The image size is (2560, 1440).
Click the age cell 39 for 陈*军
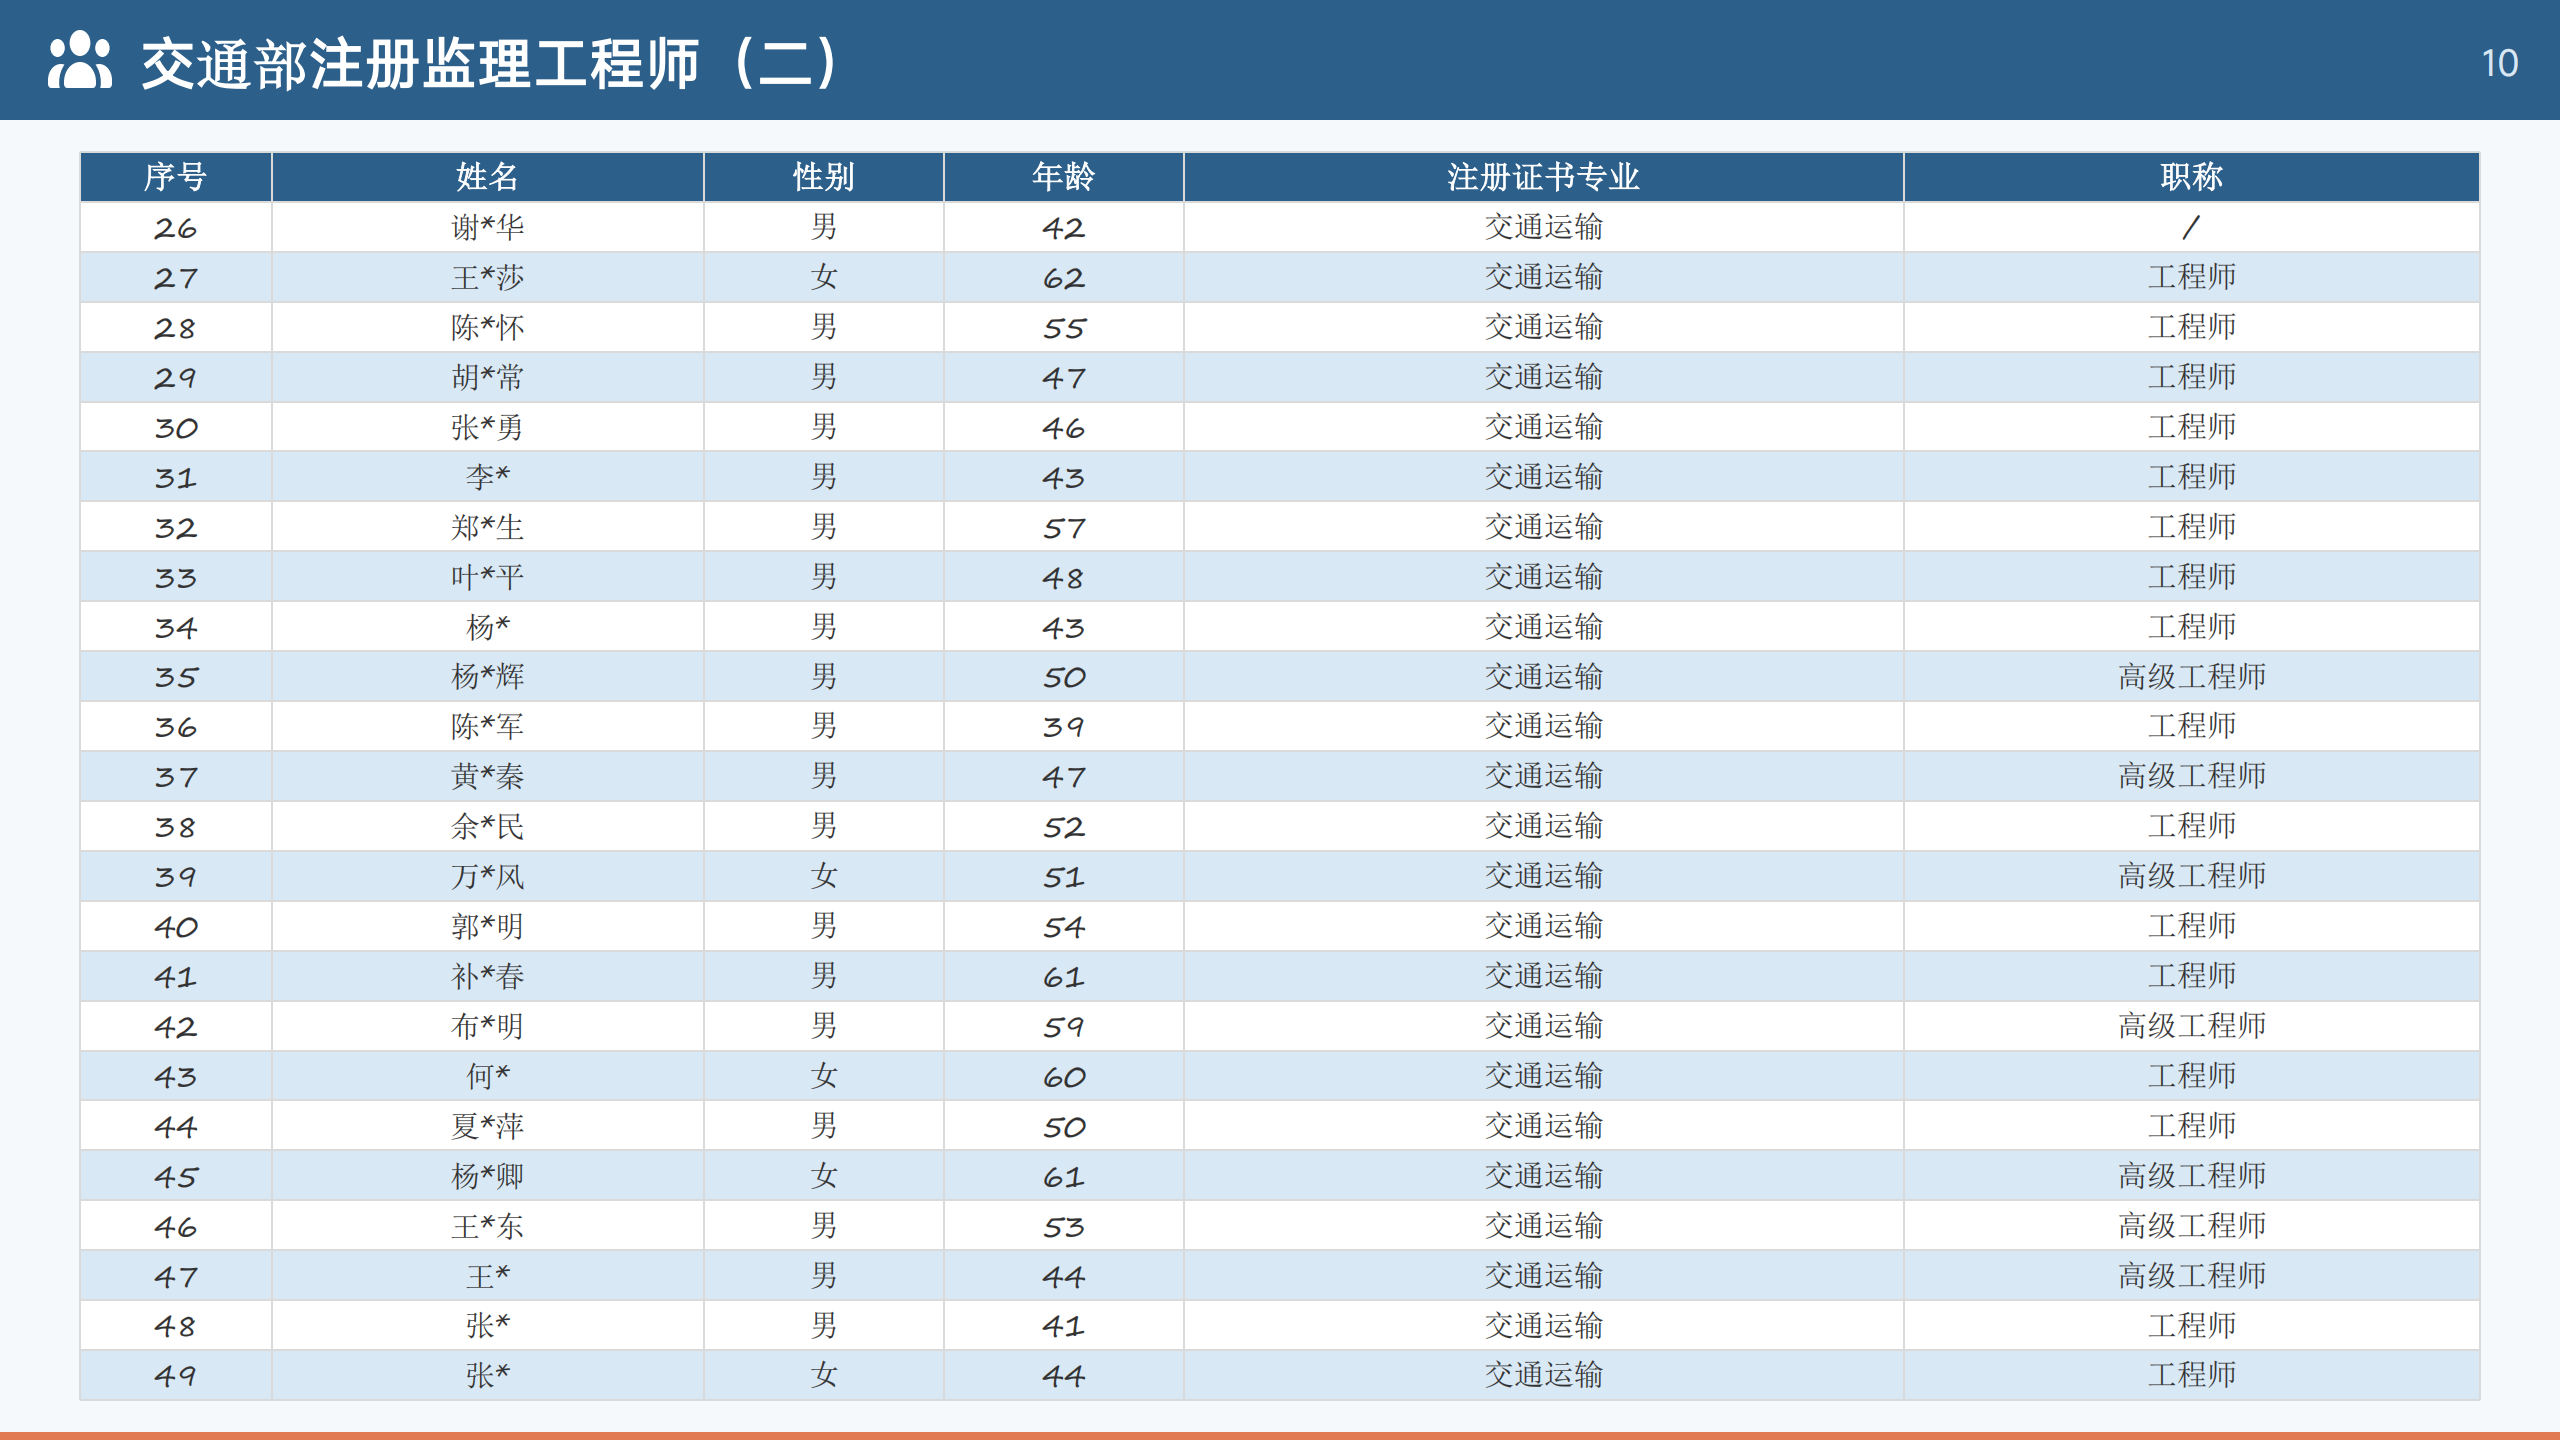1064,726
